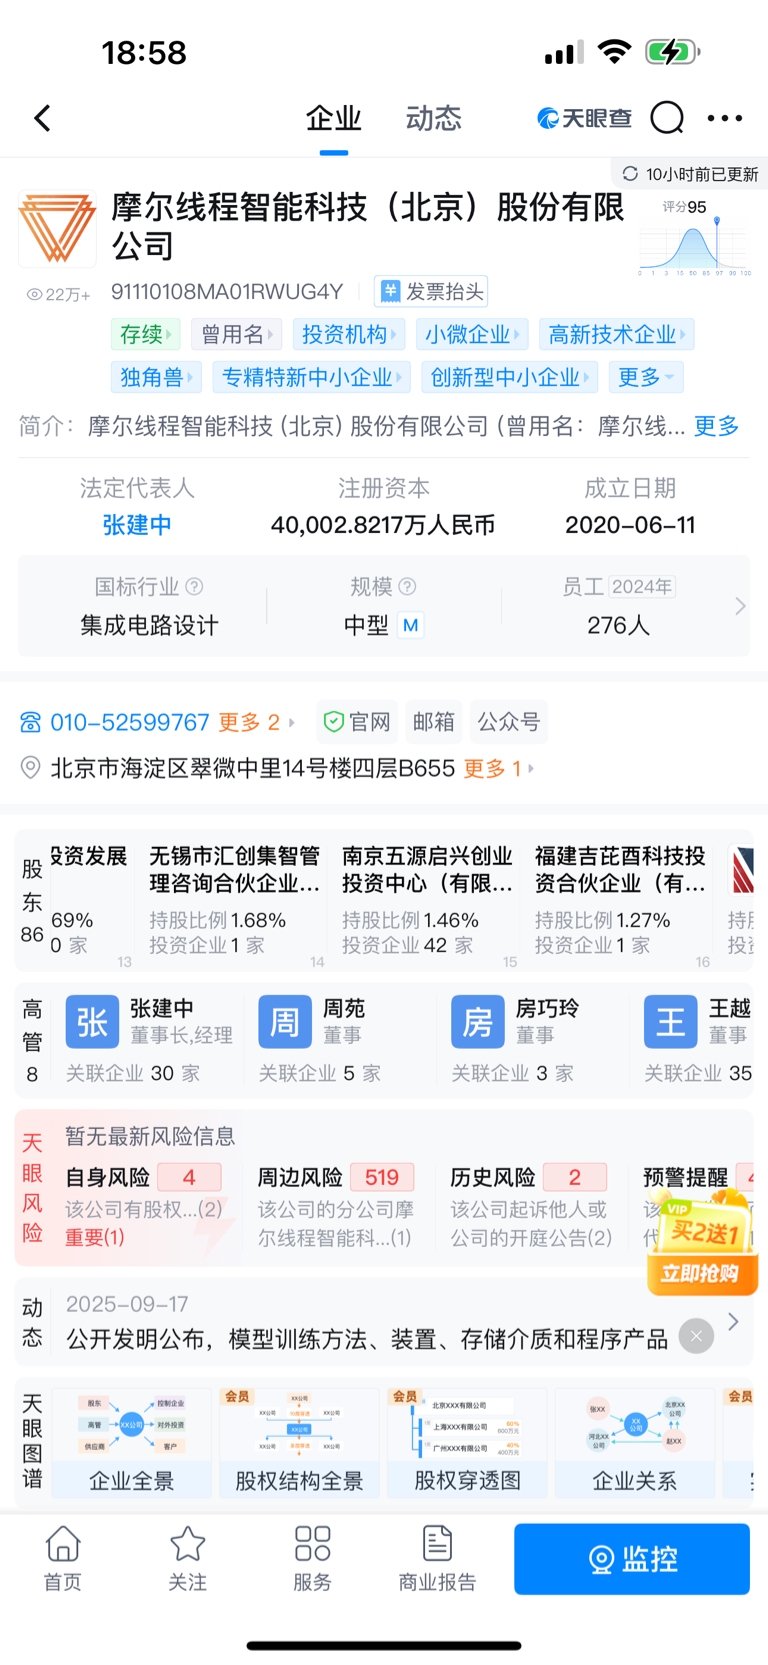768x1665 pixels.
Task: Tap the Wi-Fi status icon
Action: pos(614,52)
